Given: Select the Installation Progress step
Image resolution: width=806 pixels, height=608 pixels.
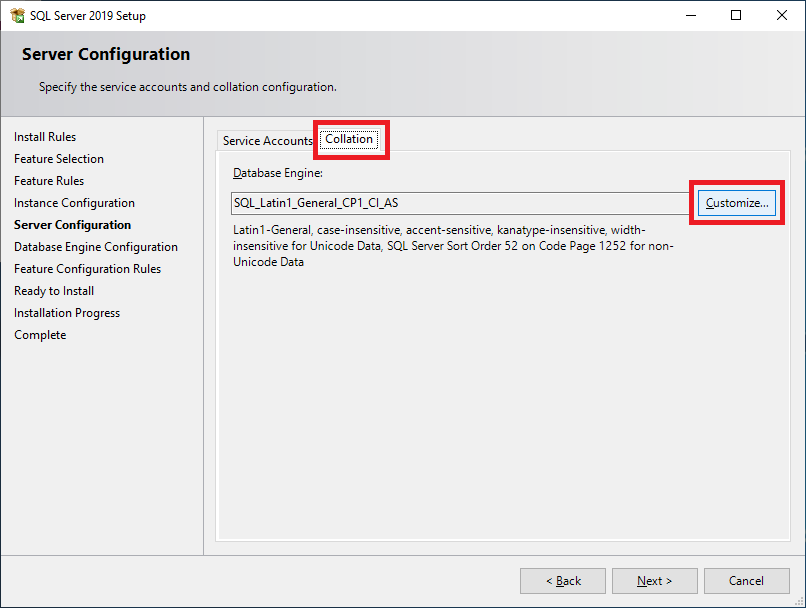Looking at the screenshot, I should [67, 313].
